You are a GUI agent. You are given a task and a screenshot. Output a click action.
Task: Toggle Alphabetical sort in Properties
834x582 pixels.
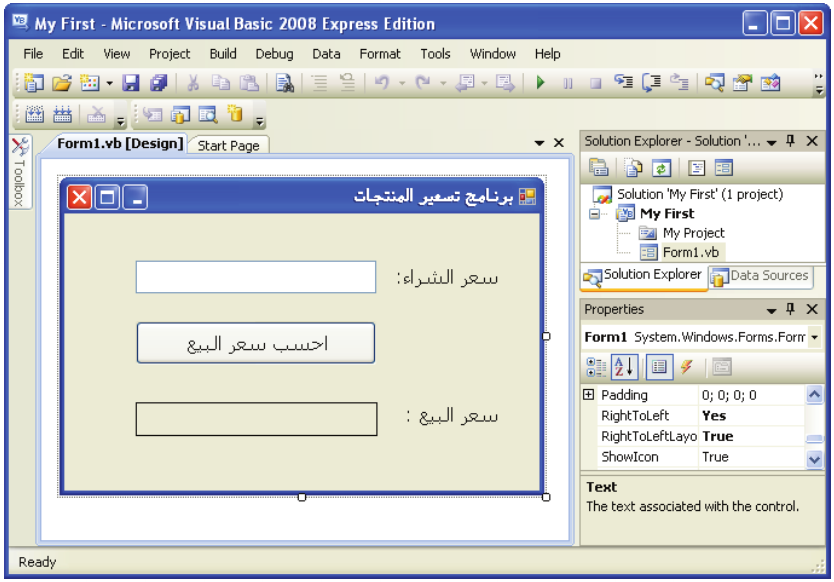[624, 367]
